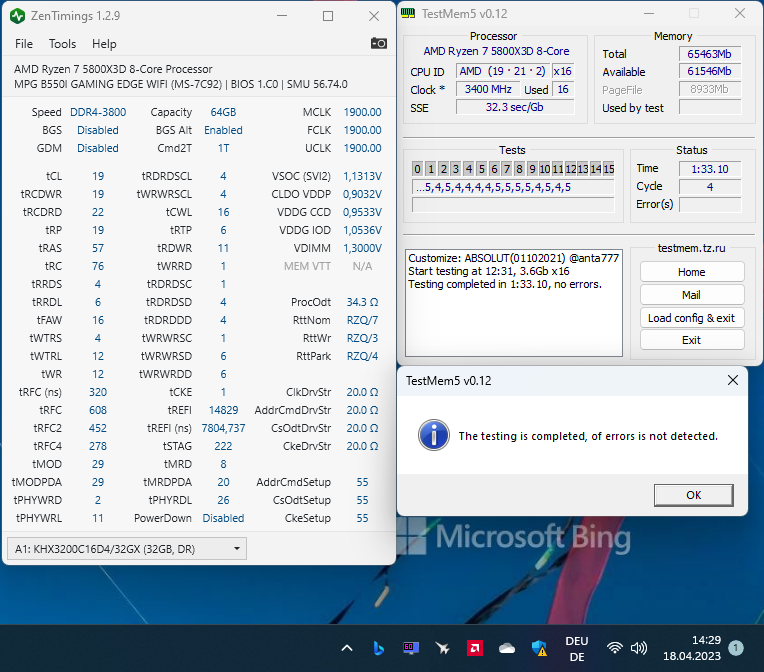This screenshot has width=764, height=672.
Task: Open the Help menu in ZenTimings
Action: point(104,44)
